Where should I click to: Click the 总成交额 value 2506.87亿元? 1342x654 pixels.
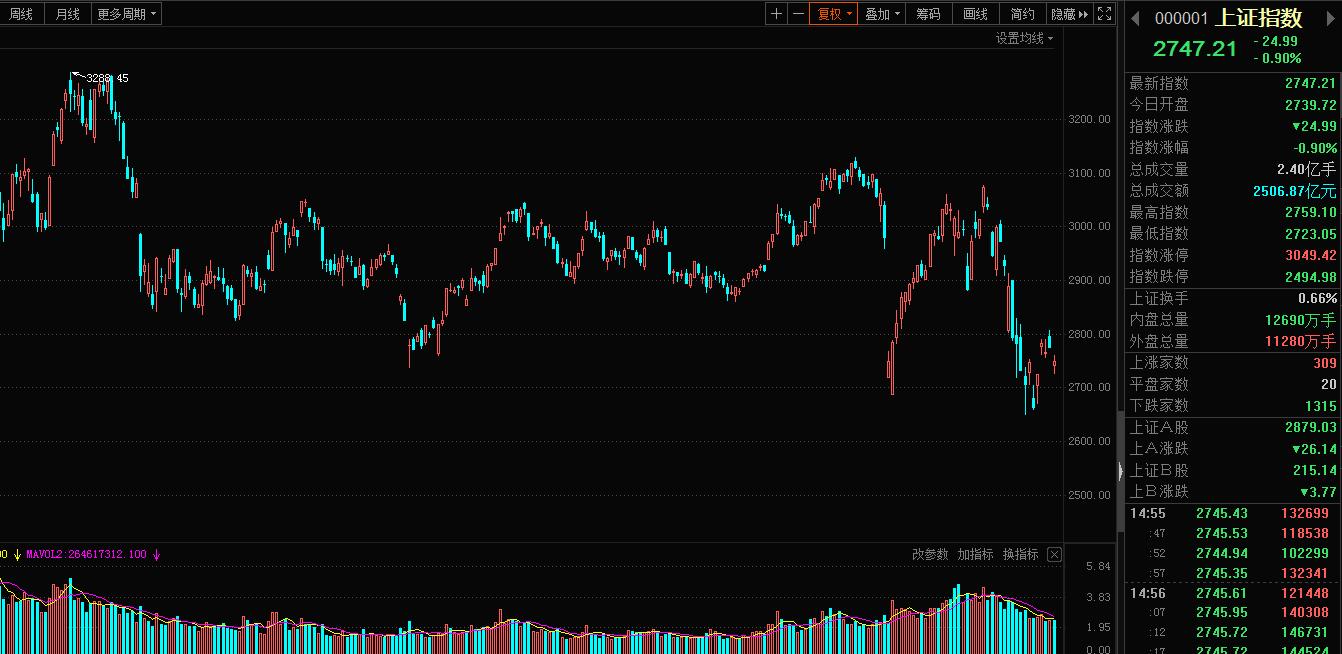tap(1295, 191)
